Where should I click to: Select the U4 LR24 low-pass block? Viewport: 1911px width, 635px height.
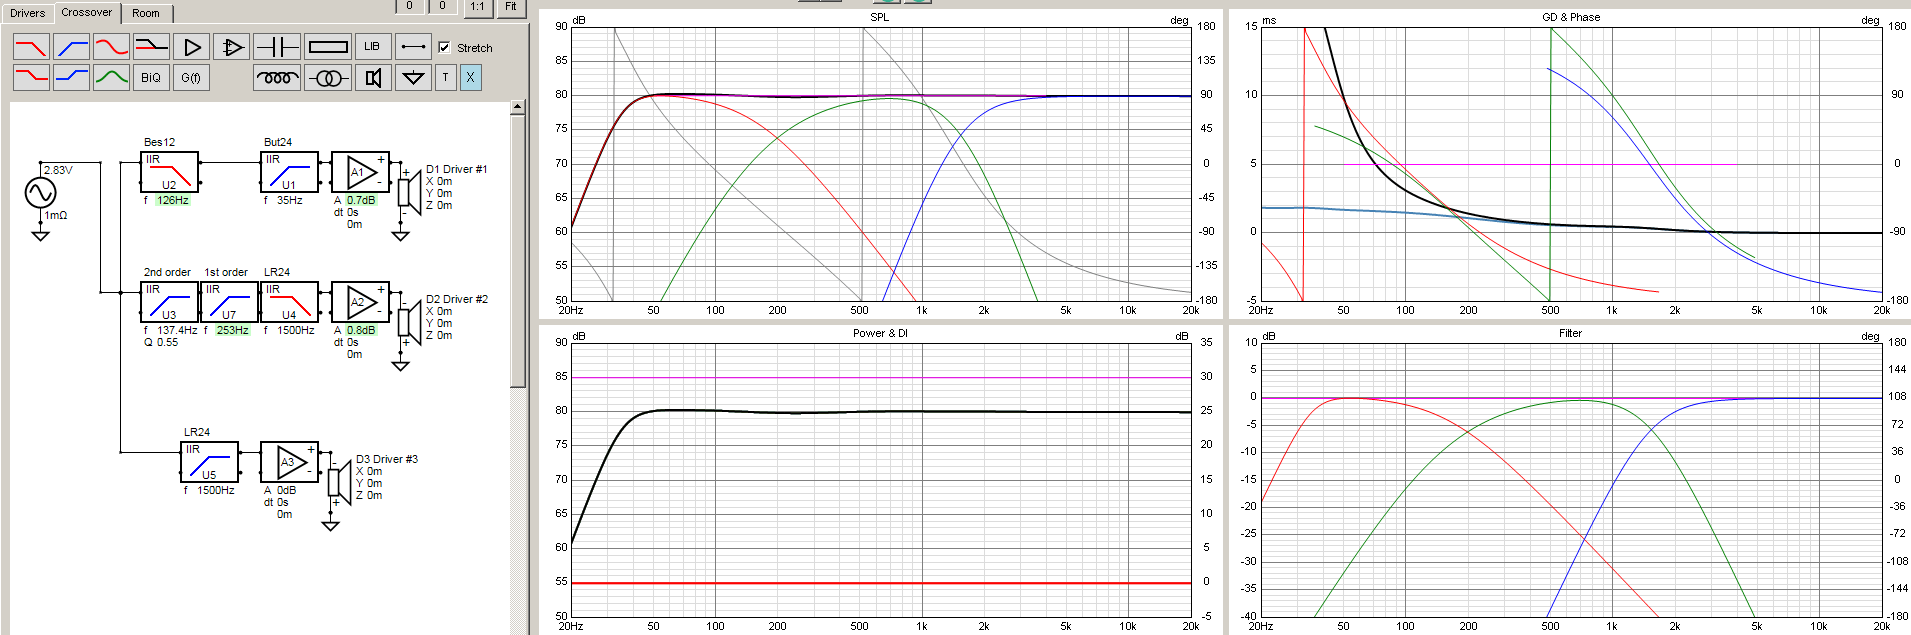(x=289, y=302)
